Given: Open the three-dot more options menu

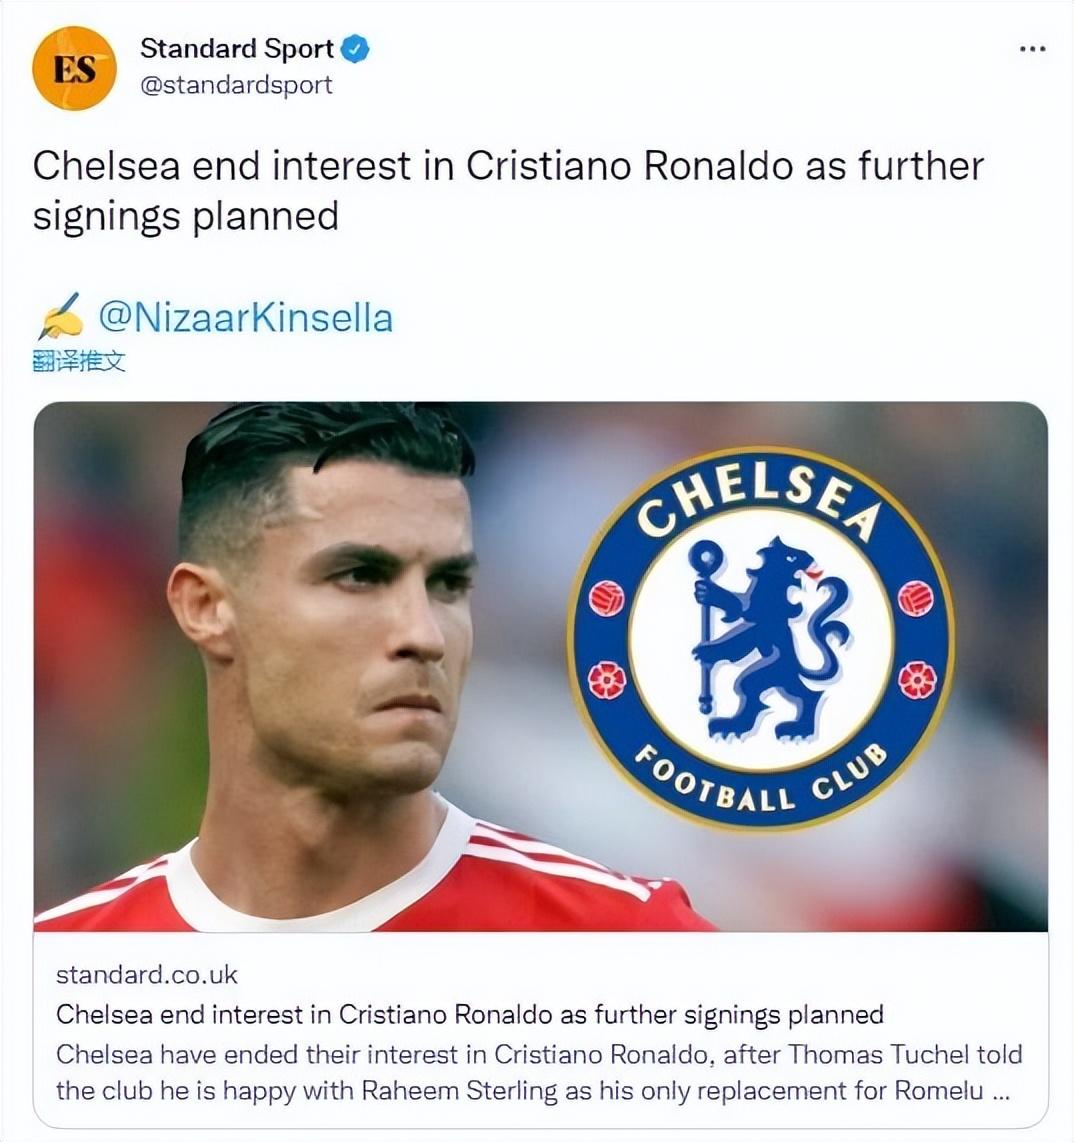Looking at the screenshot, I should point(1032,50).
